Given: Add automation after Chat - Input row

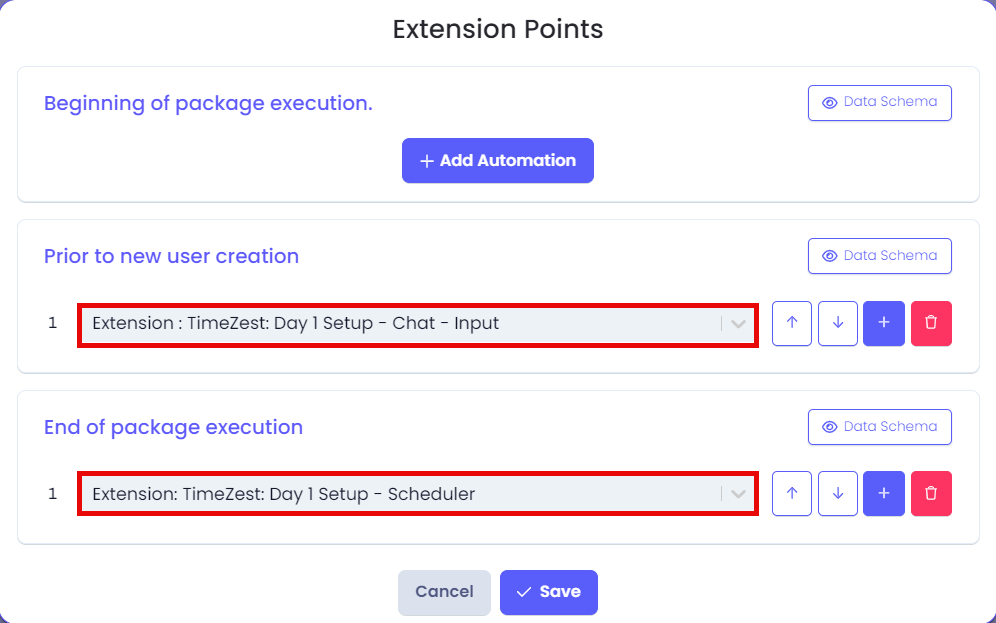Looking at the screenshot, I should point(884,323).
